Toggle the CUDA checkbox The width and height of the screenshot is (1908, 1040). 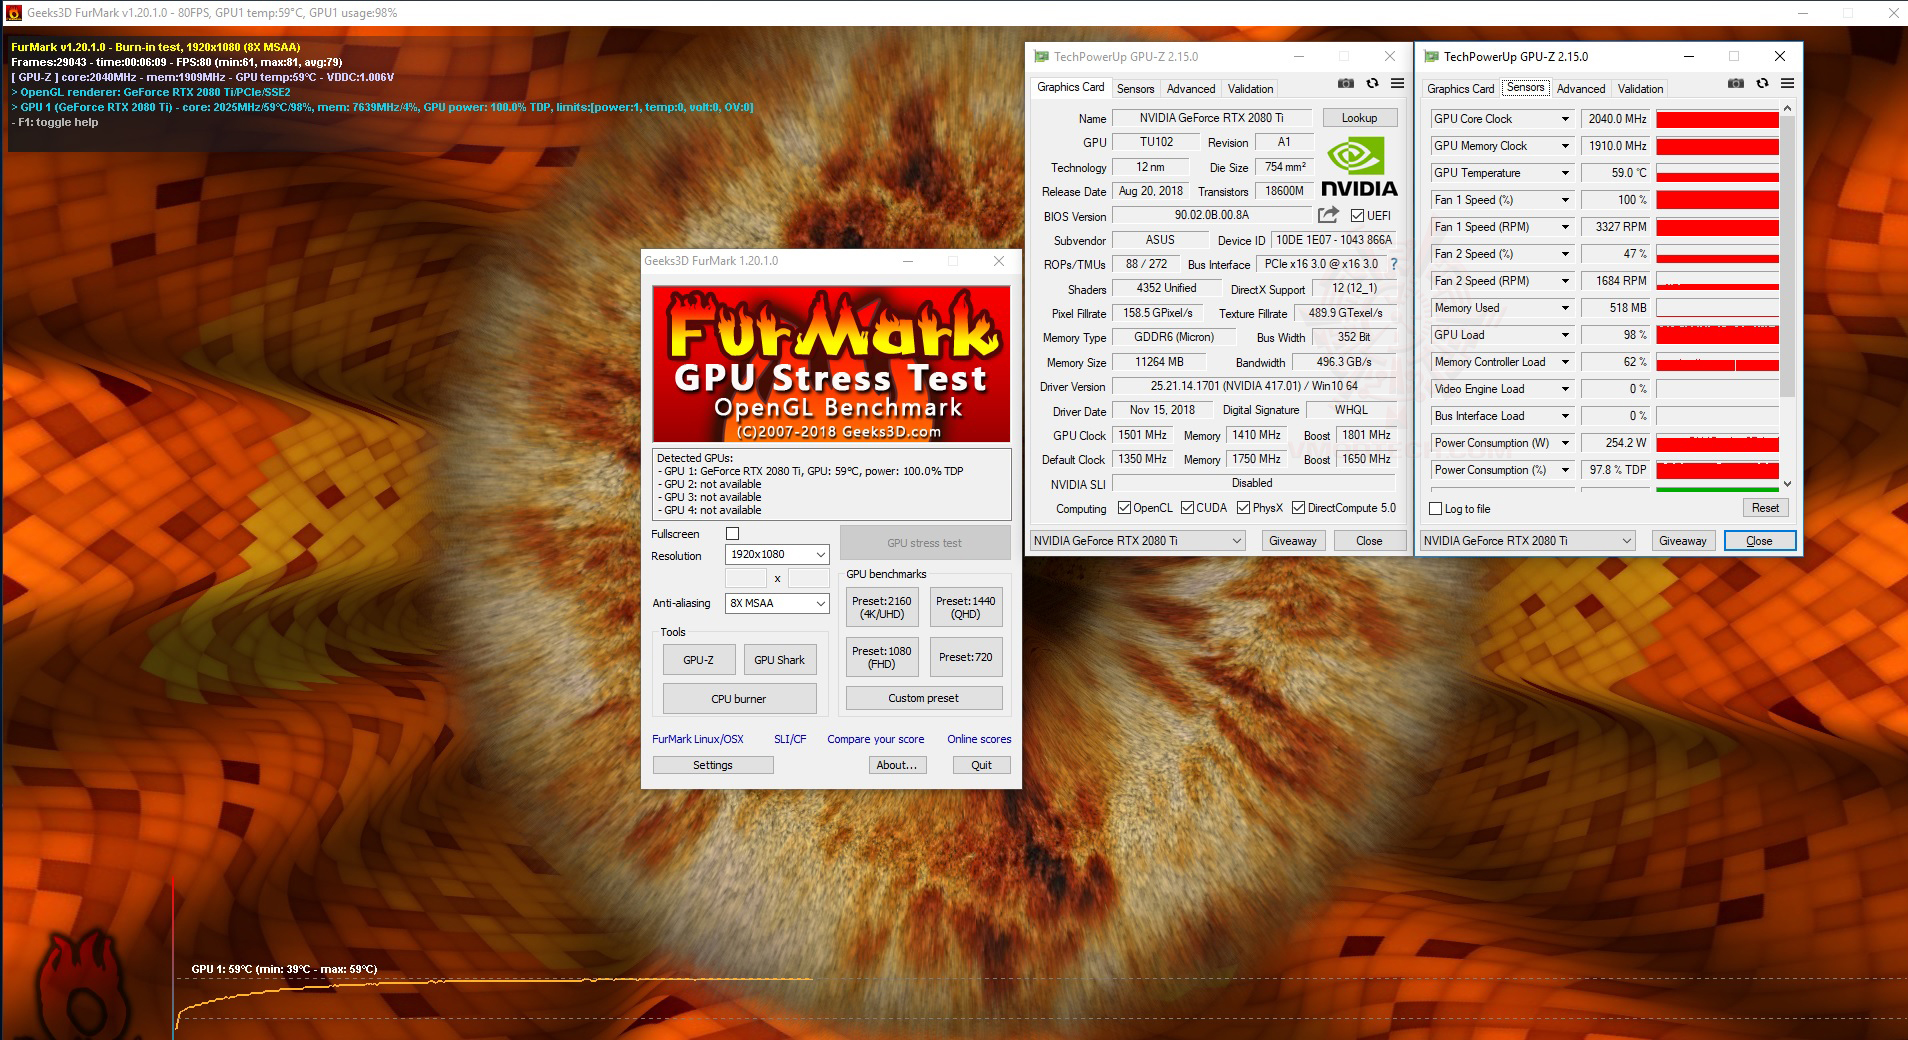[x=1188, y=508]
